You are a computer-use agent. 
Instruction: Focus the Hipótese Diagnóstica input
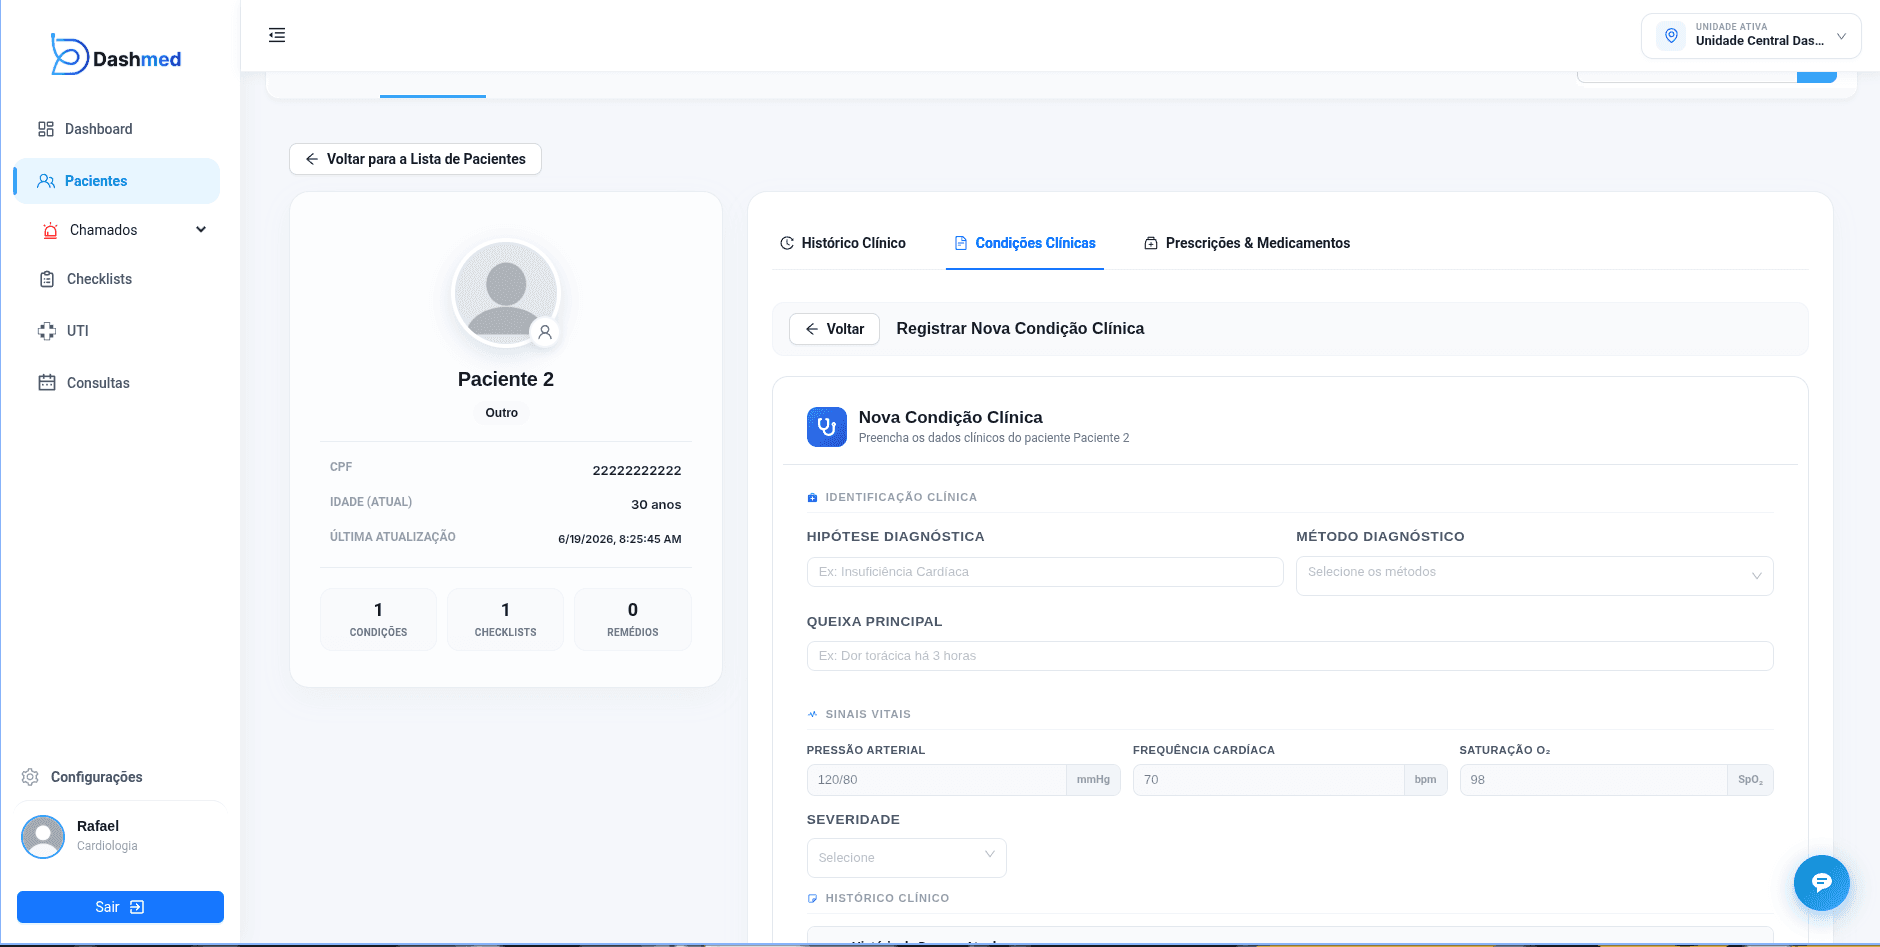pyautogui.click(x=1045, y=572)
